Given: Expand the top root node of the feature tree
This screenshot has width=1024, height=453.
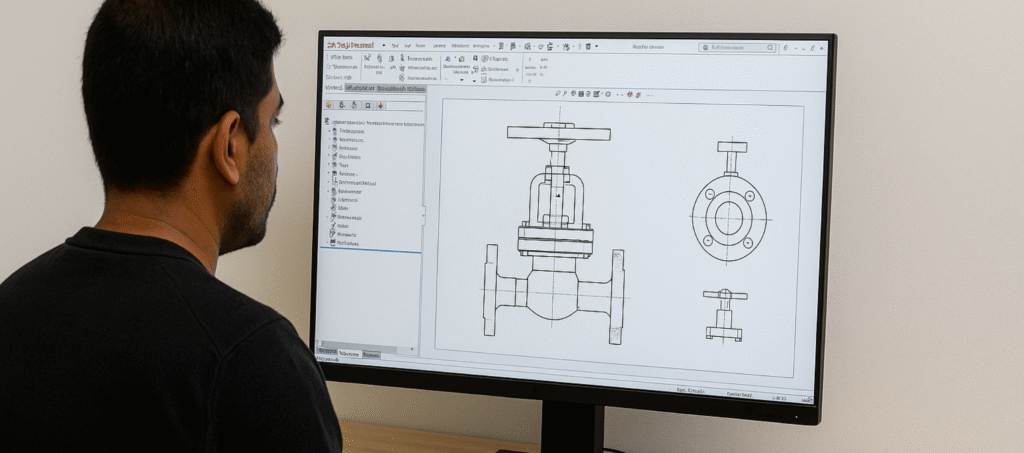Looking at the screenshot, I should pos(329,123).
